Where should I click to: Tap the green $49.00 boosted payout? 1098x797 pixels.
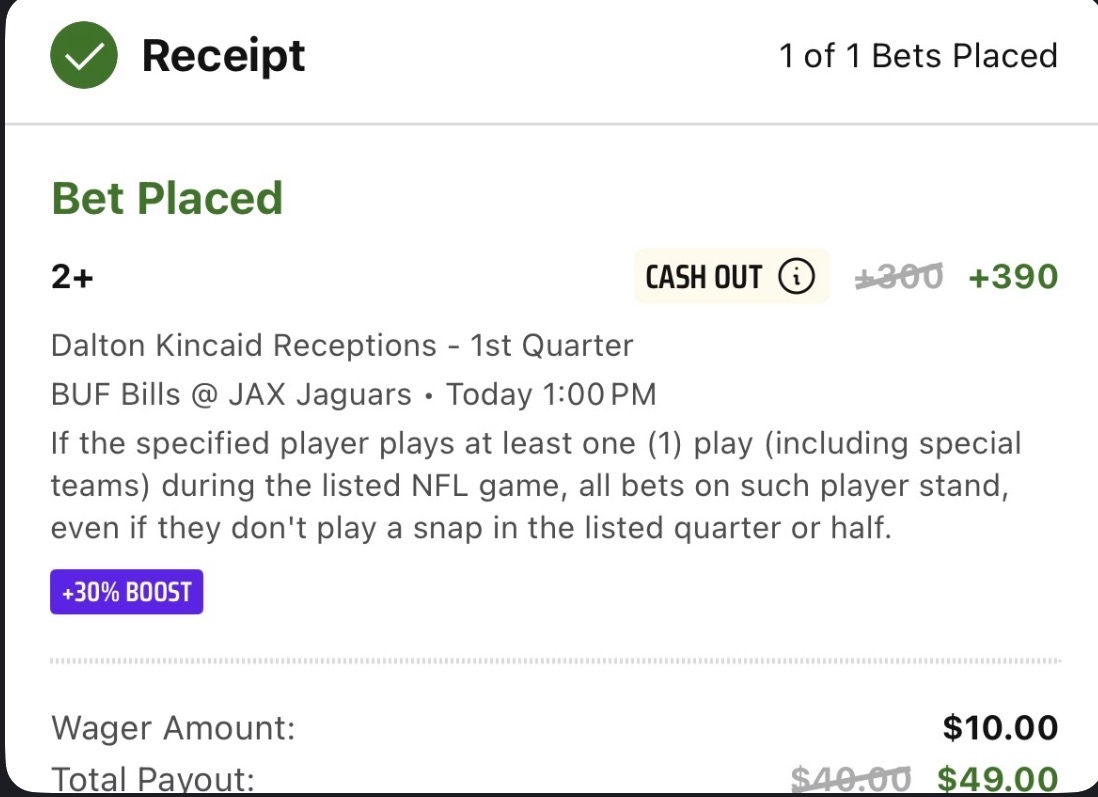click(997, 779)
